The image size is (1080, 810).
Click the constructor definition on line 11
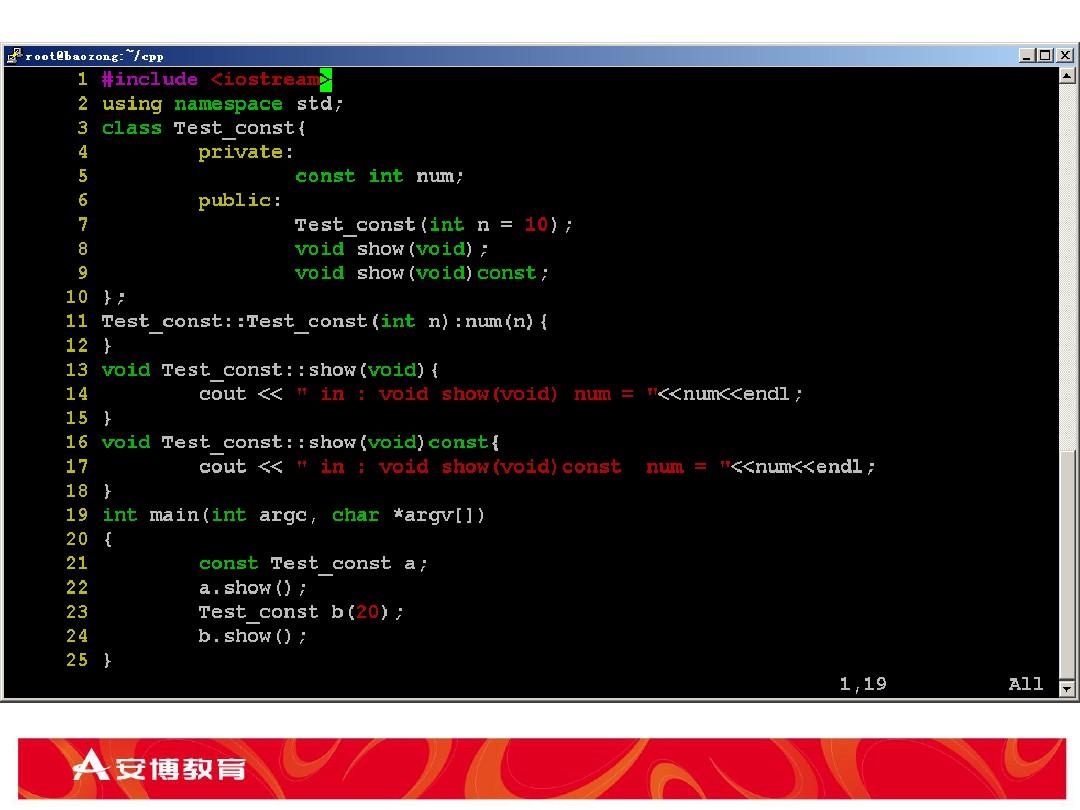coord(324,322)
